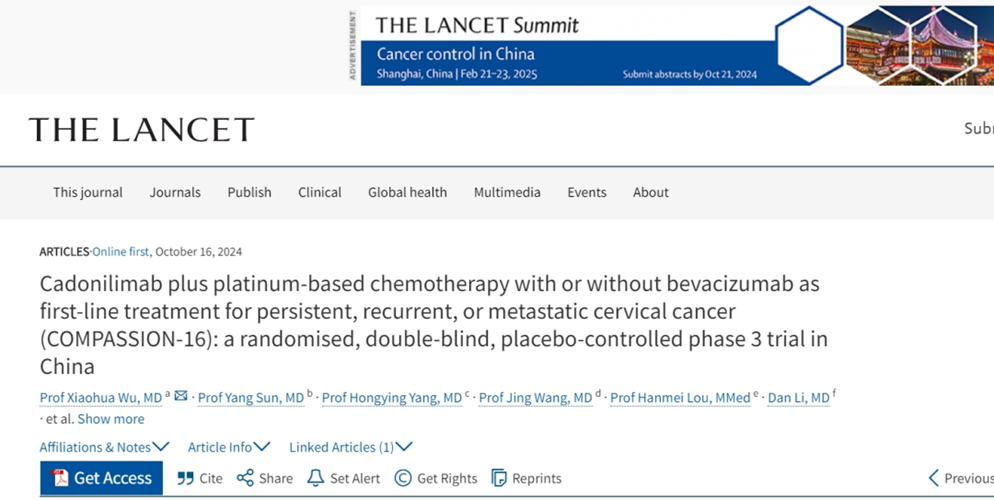Click the Get Rights copyright icon
Viewport: 994px width, 500px height.
[403, 478]
